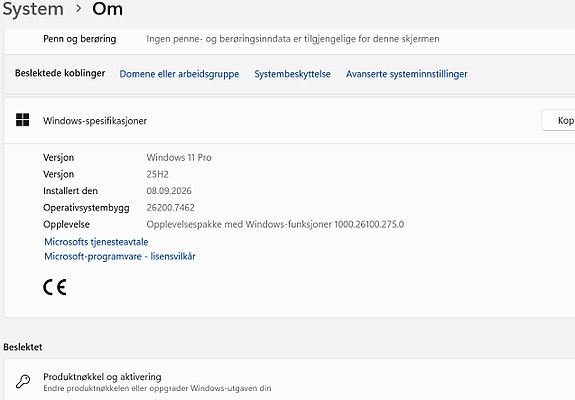Open Microsofts tjenesteavtale link
Screen dimensions: 575x400
click(x=96, y=242)
